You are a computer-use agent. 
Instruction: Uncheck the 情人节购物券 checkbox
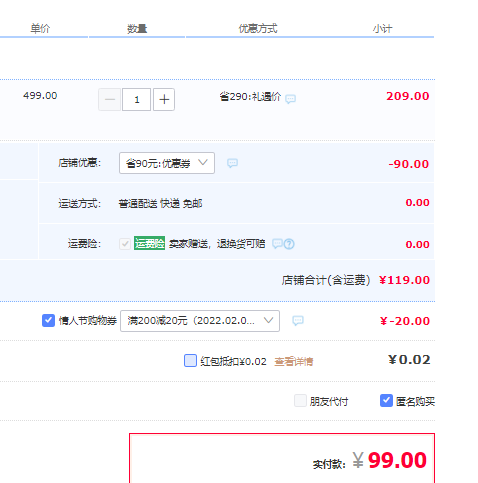pyautogui.click(x=48, y=320)
